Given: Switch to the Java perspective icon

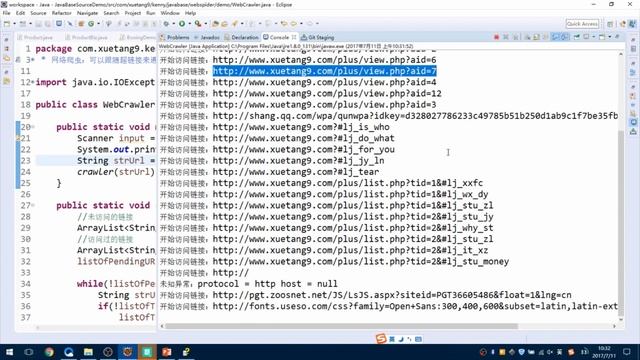Looking at the screenshot, I should coord(632,24).
